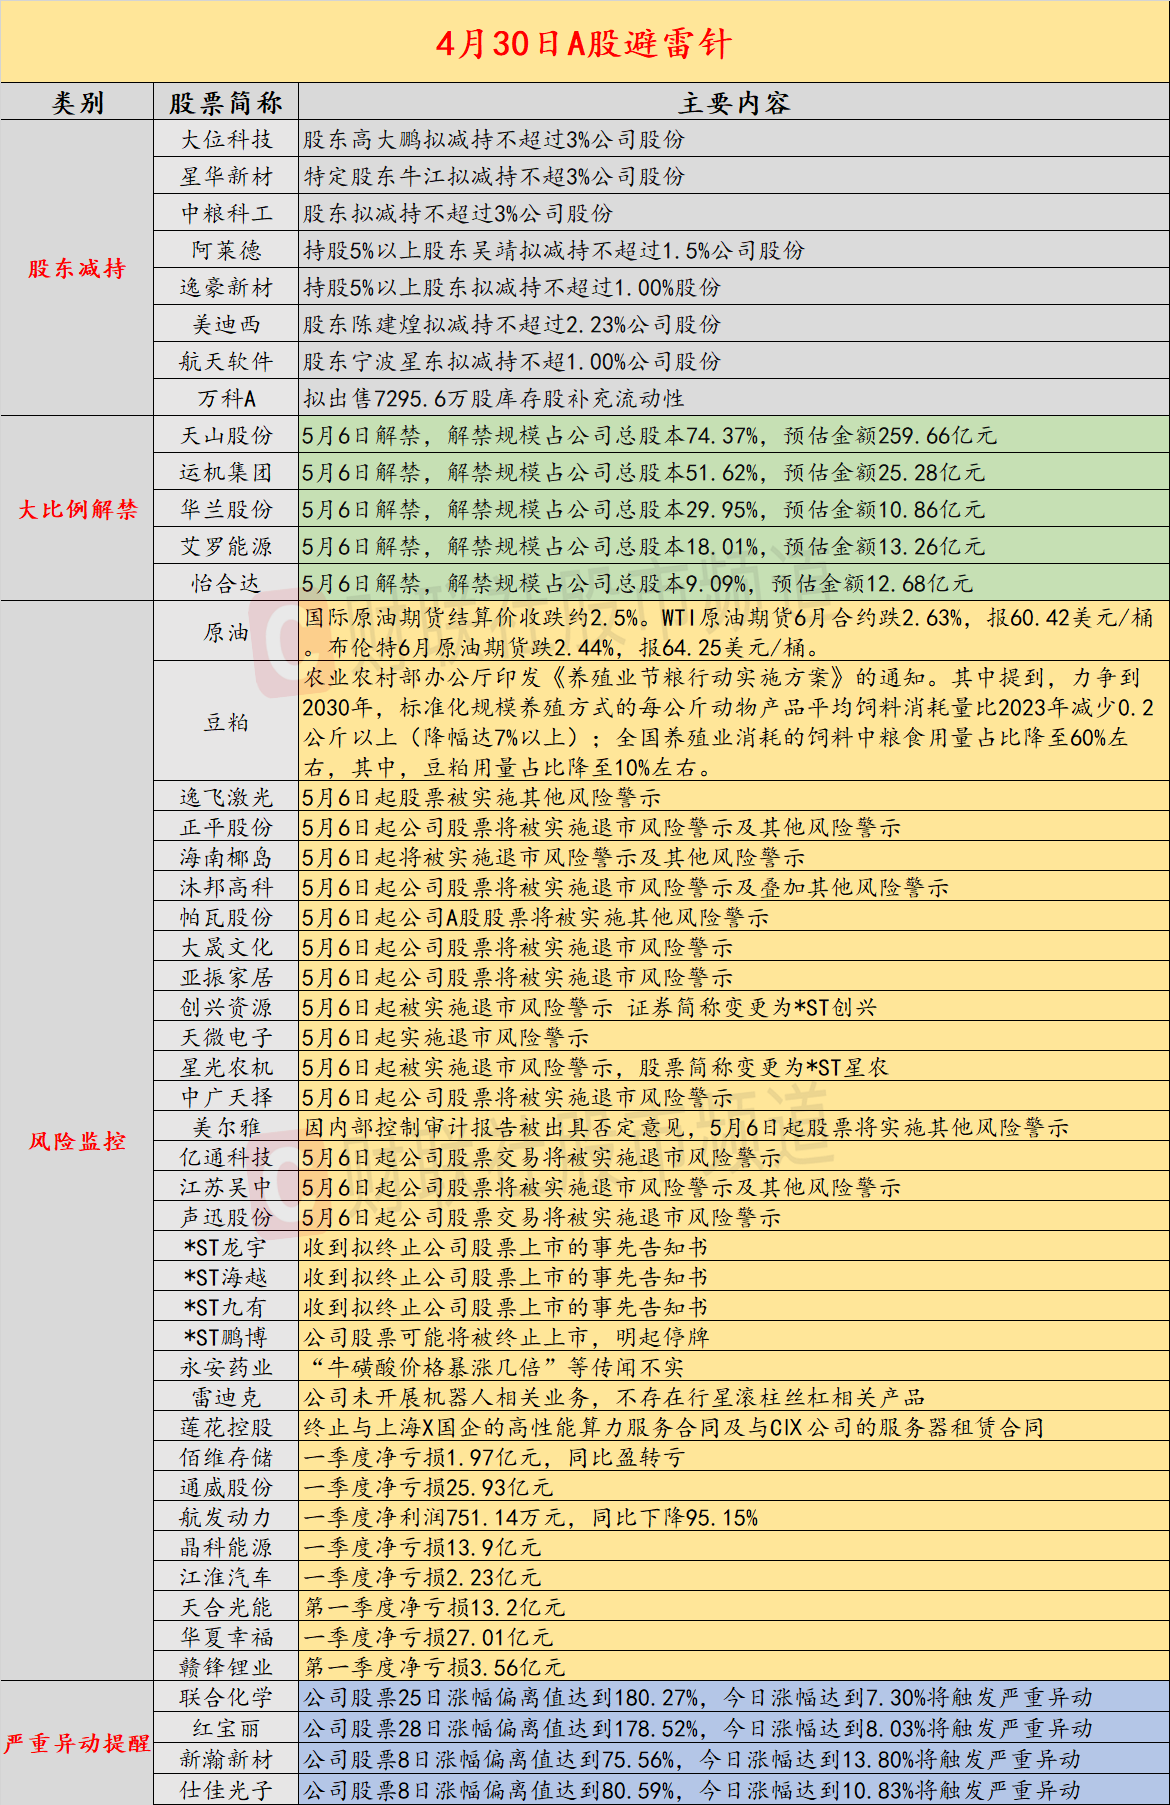Select the 股票简称 column header
The width and height of the screenshot is (1170, 1805).
pos(226,102)
